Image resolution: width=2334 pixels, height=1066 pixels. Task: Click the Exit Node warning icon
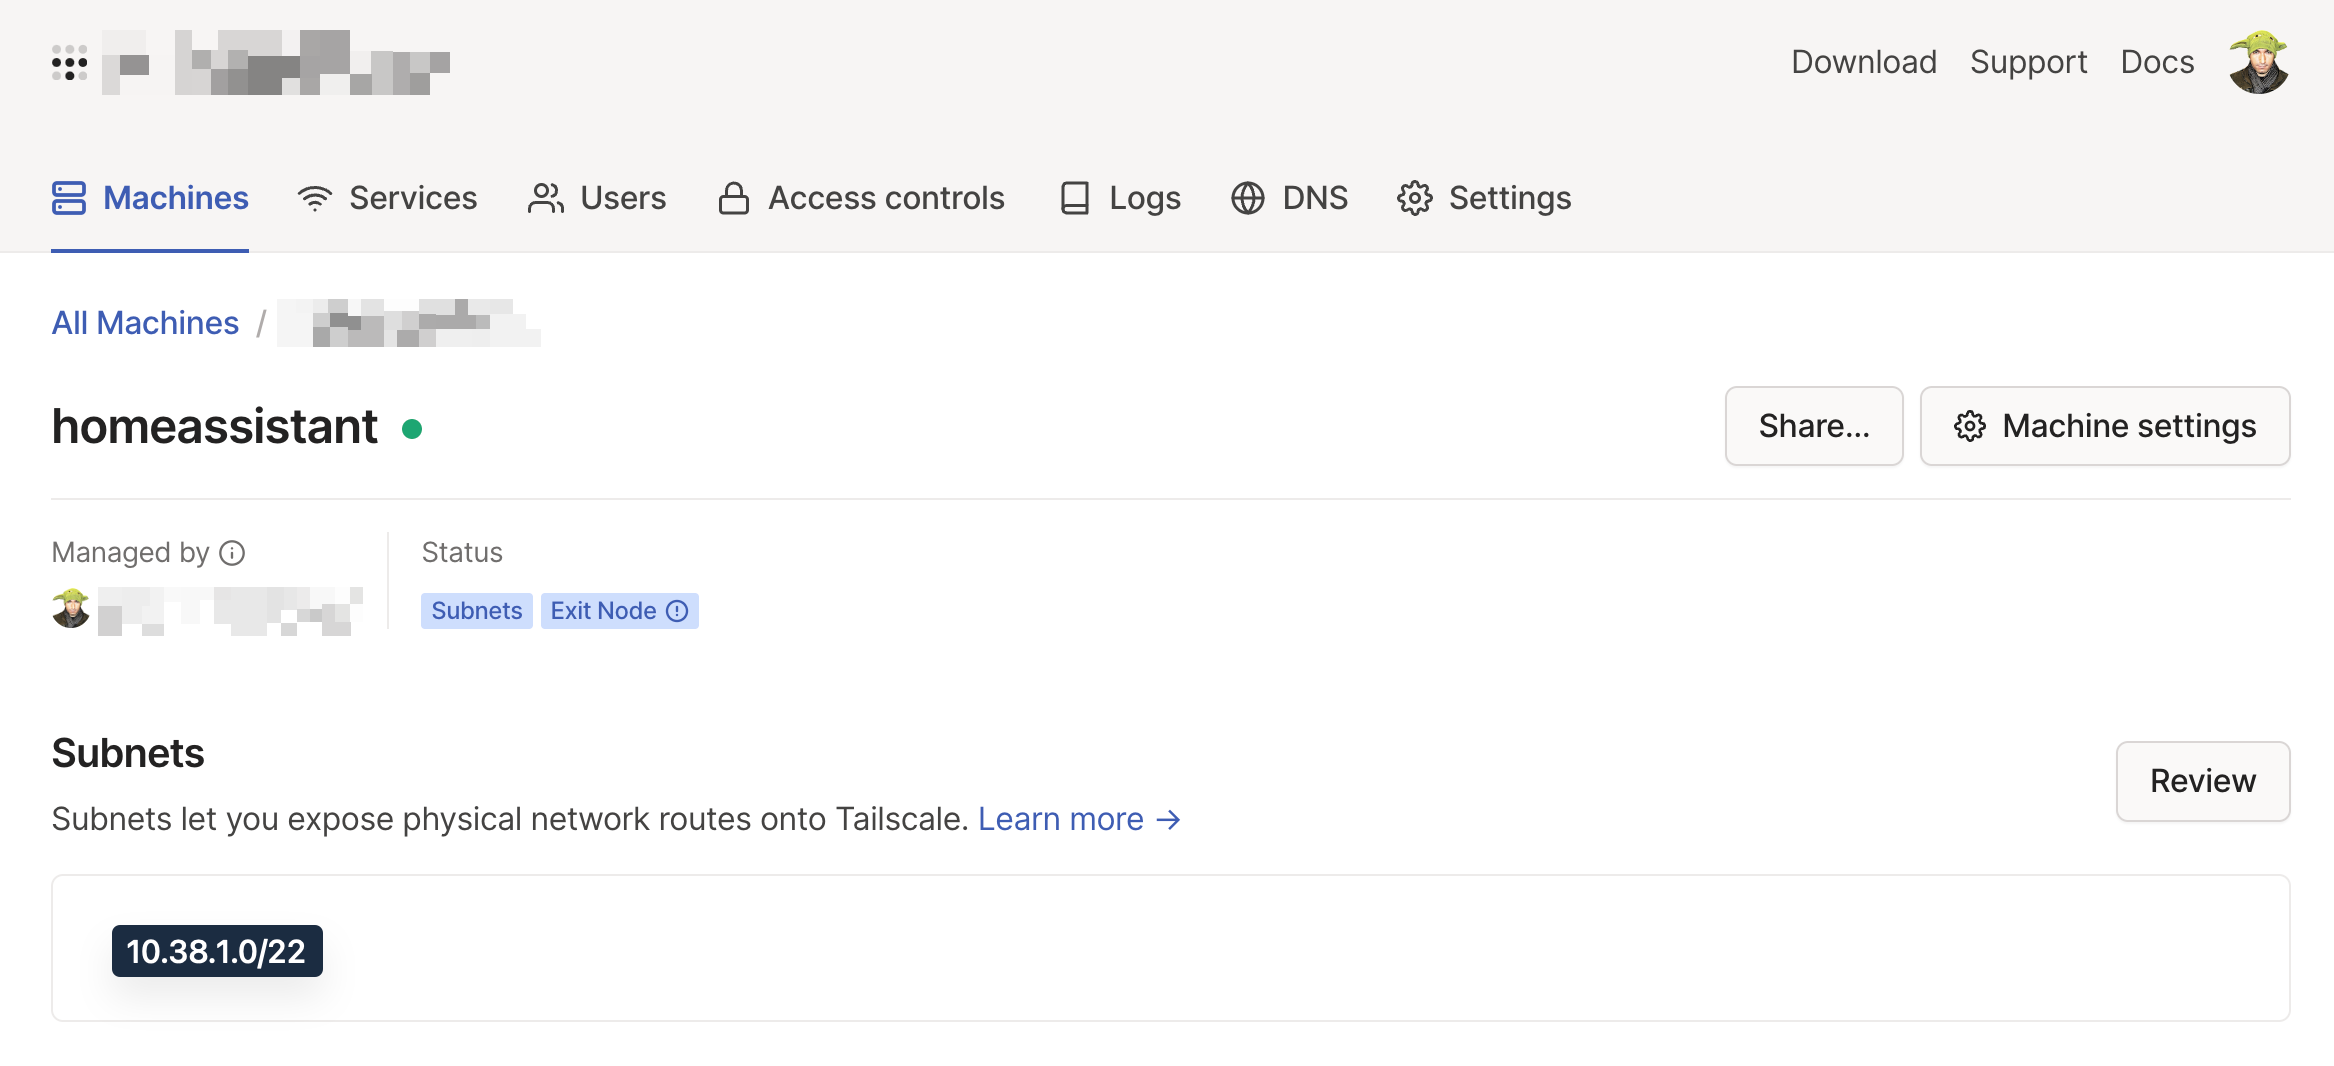coord(677,611)
